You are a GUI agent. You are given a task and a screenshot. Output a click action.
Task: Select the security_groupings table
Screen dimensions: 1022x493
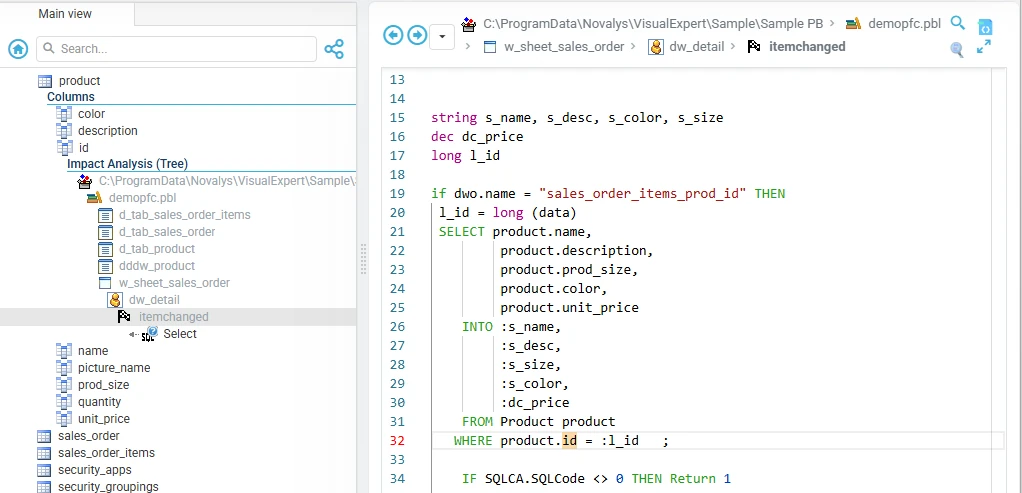tap(108, 486)
